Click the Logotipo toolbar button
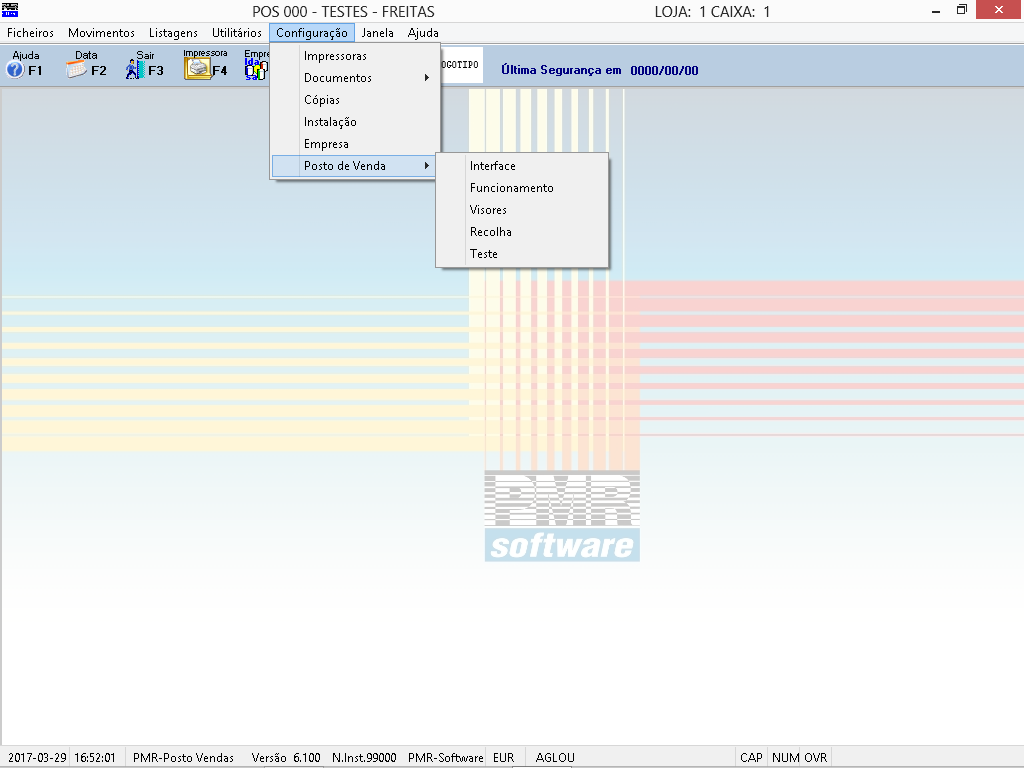 point(461,64)
